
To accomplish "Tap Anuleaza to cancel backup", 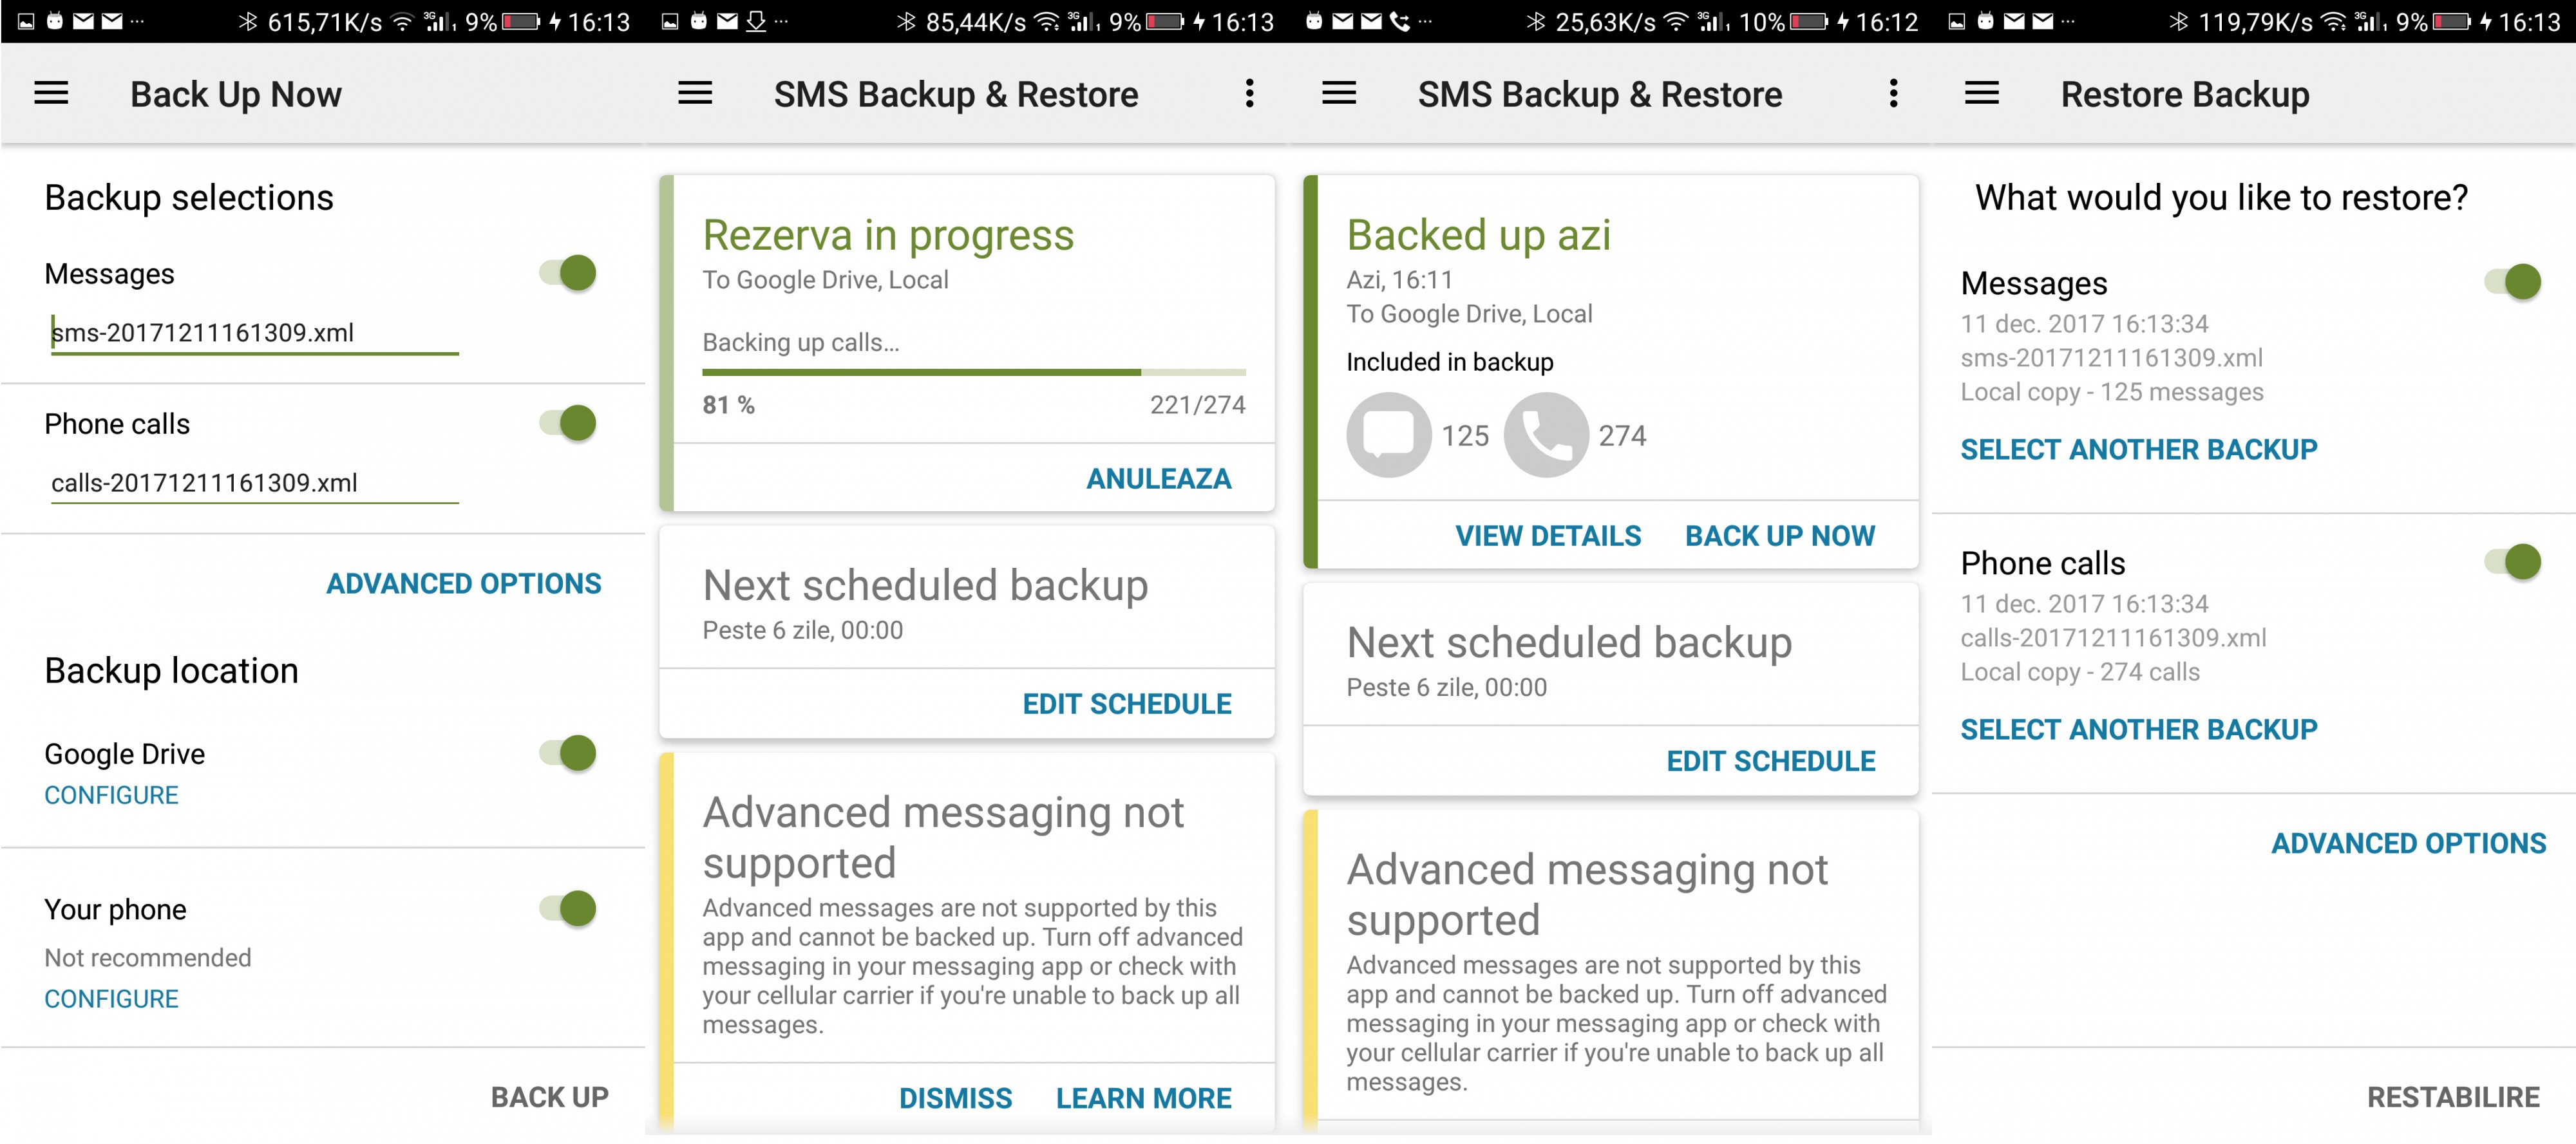I will 1159,480.
